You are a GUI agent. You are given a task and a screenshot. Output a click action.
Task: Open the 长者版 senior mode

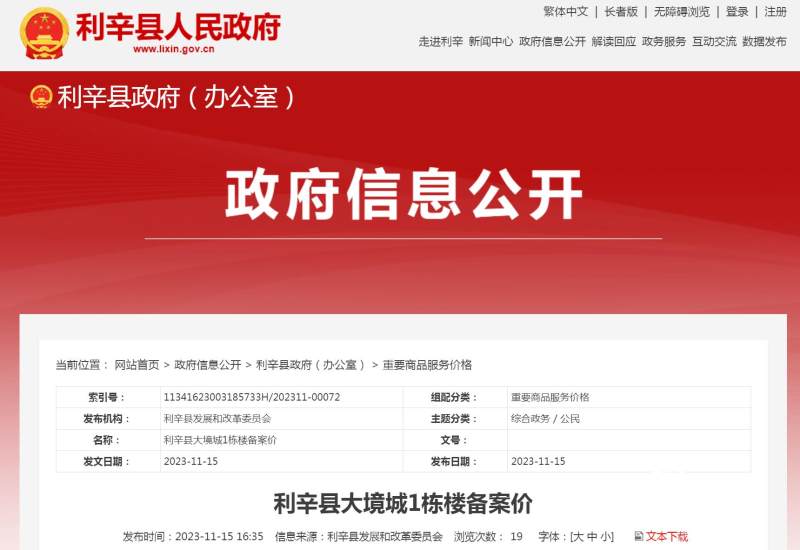click(x=621, y=12)
